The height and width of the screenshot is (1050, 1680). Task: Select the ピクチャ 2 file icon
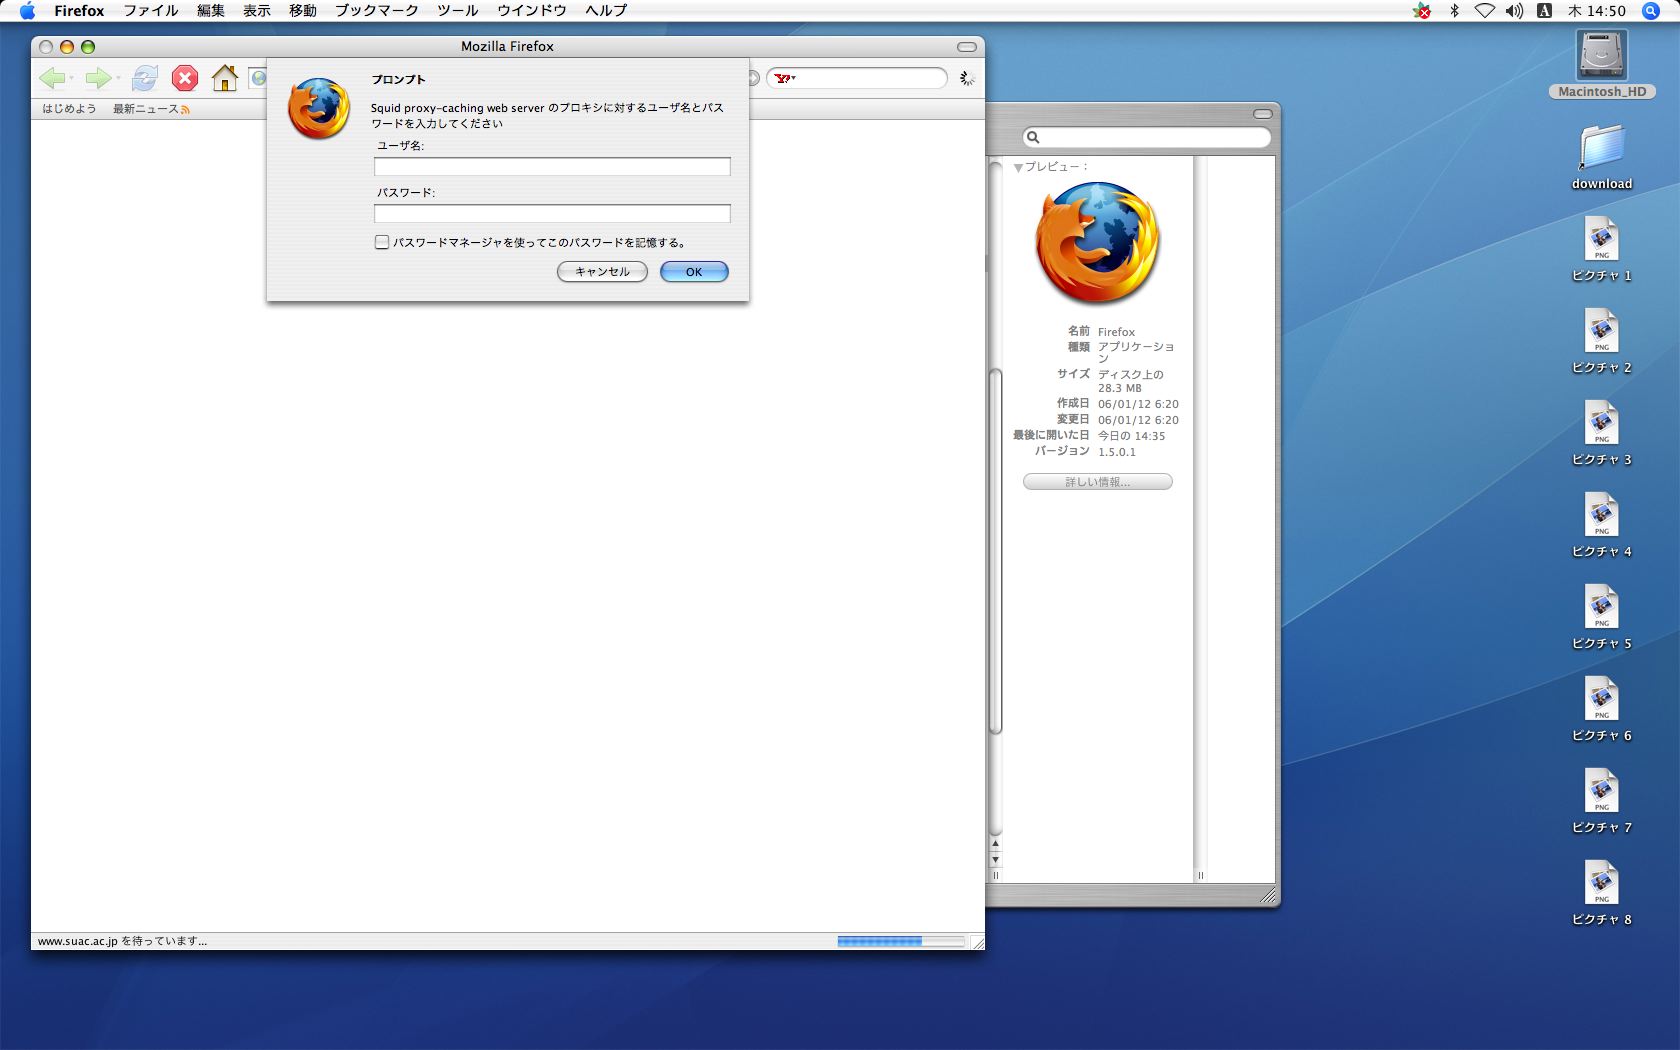click(1602, 332)
